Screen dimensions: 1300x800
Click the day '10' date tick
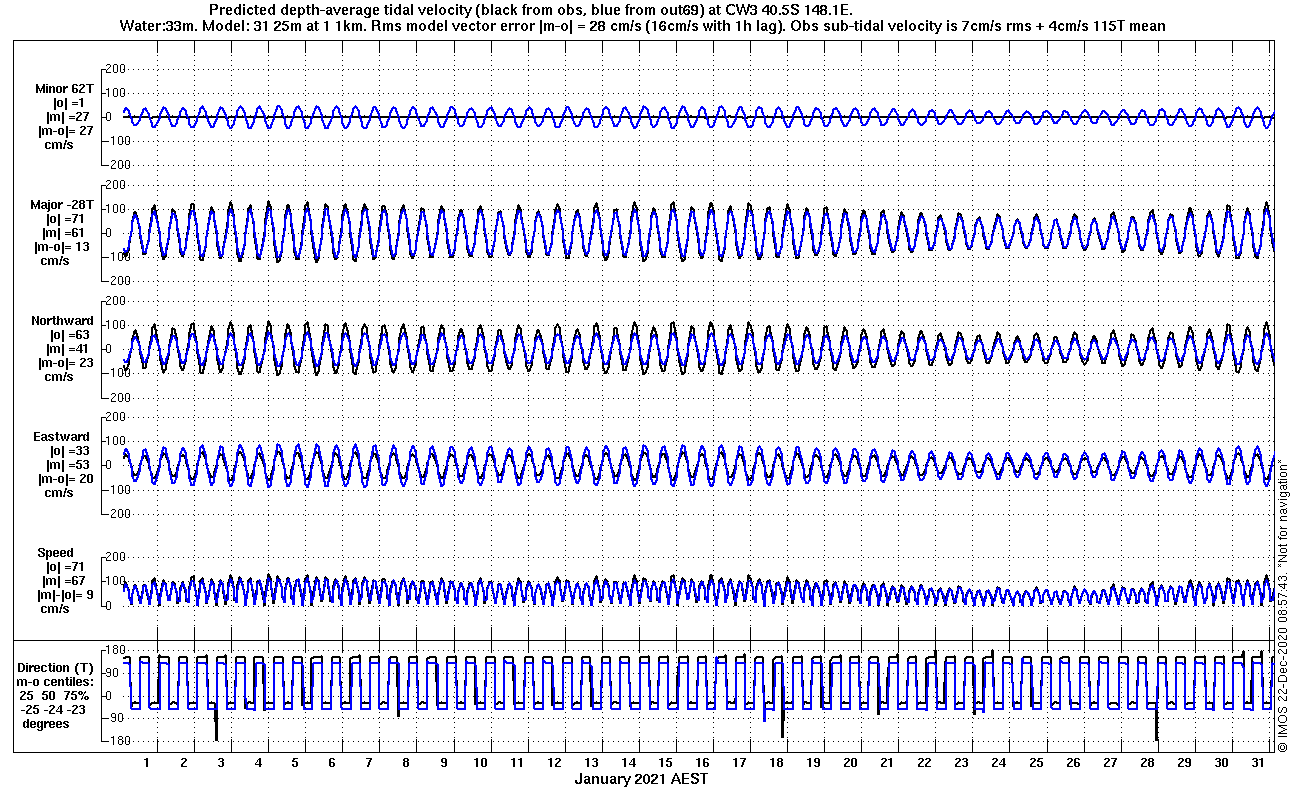pos(480,763)
